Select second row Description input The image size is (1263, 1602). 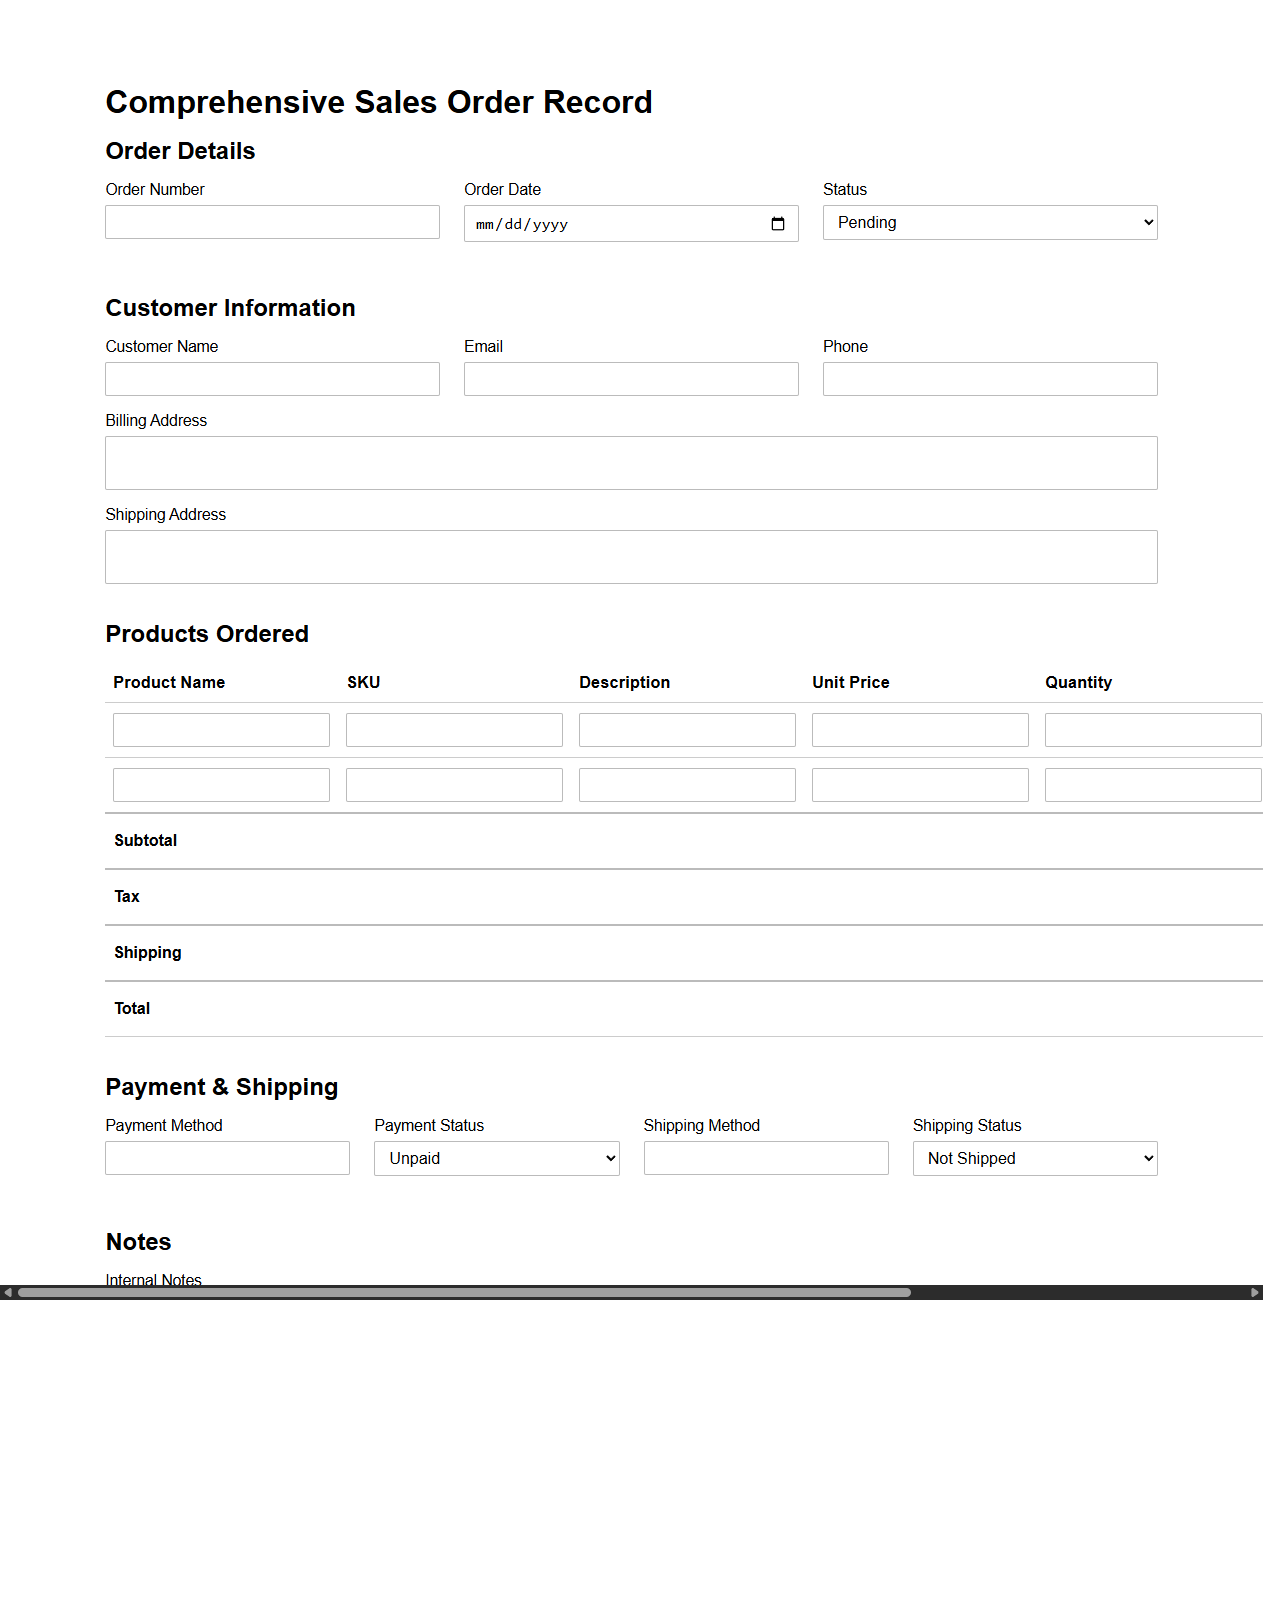click(x=687, y=785)
